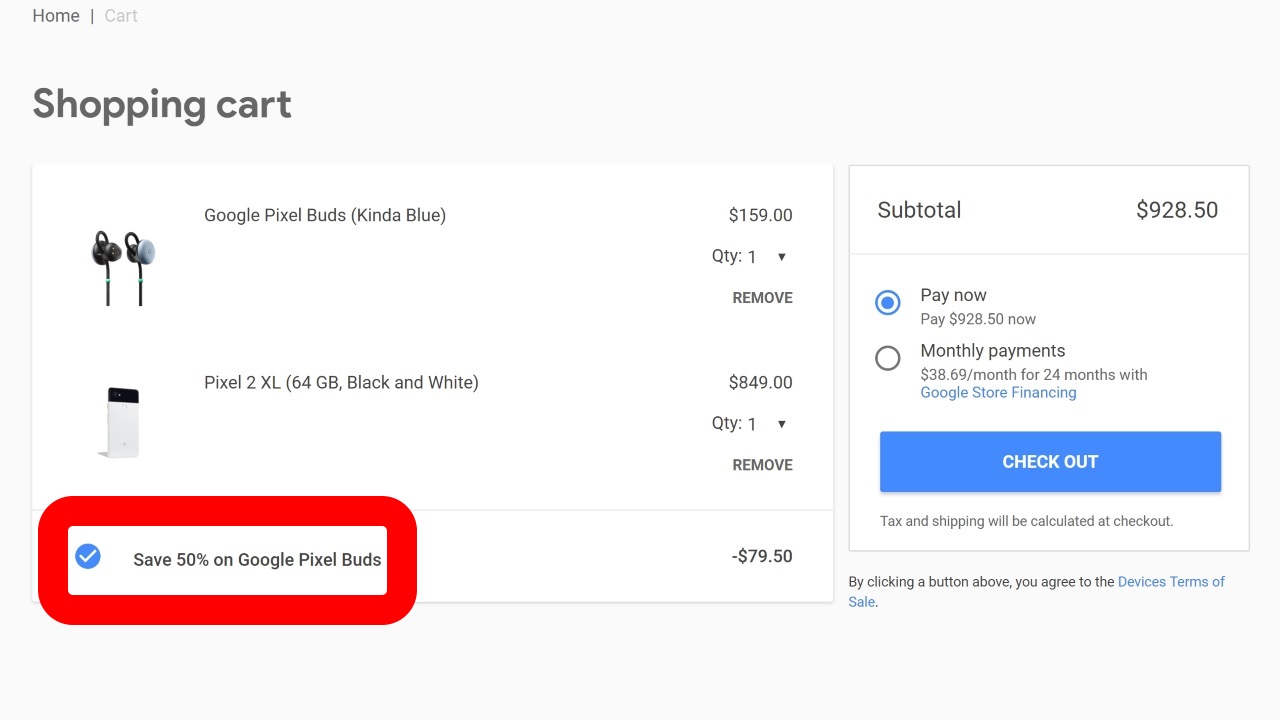
Task: Click the $928.50 subtotal amount
Action: click(1177, 210)
